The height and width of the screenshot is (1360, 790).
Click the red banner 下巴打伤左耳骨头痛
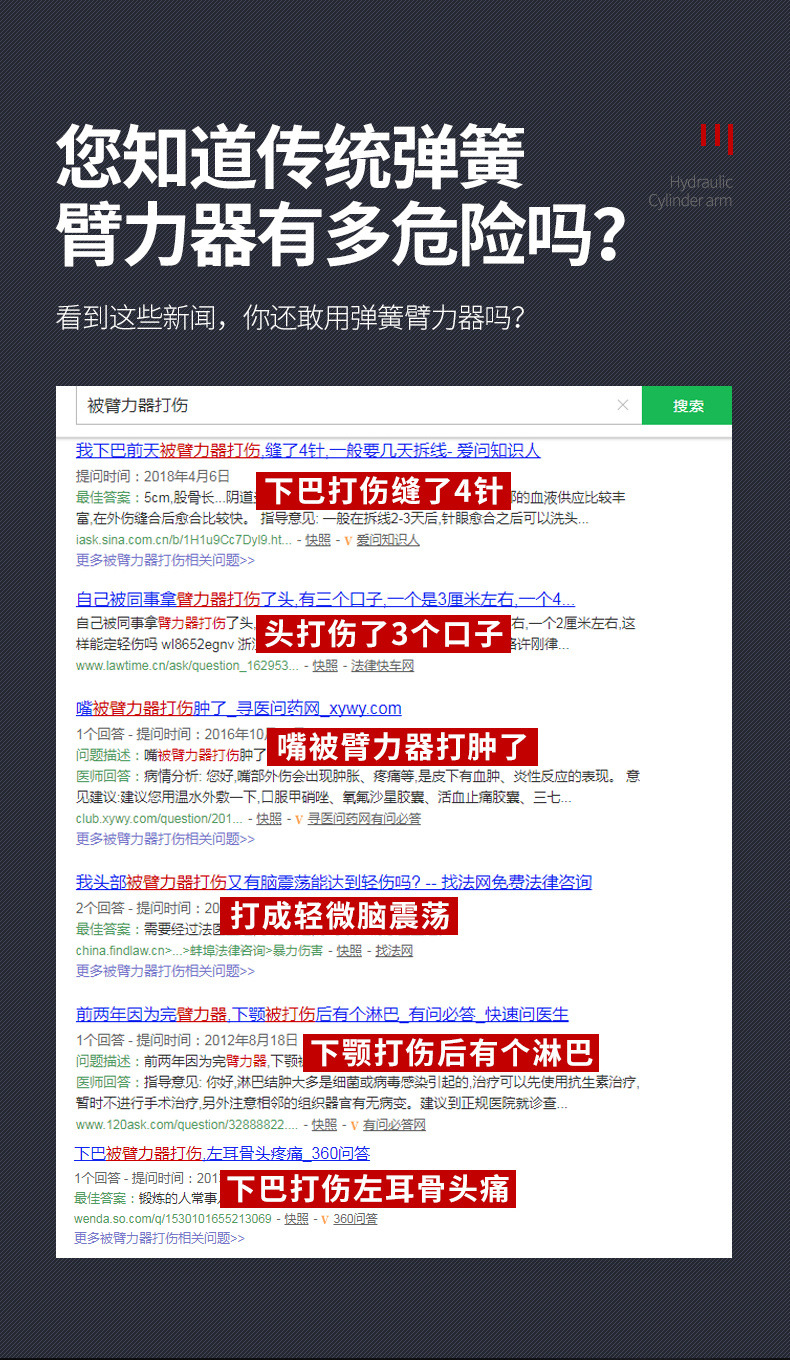(x=368, y=1188)
